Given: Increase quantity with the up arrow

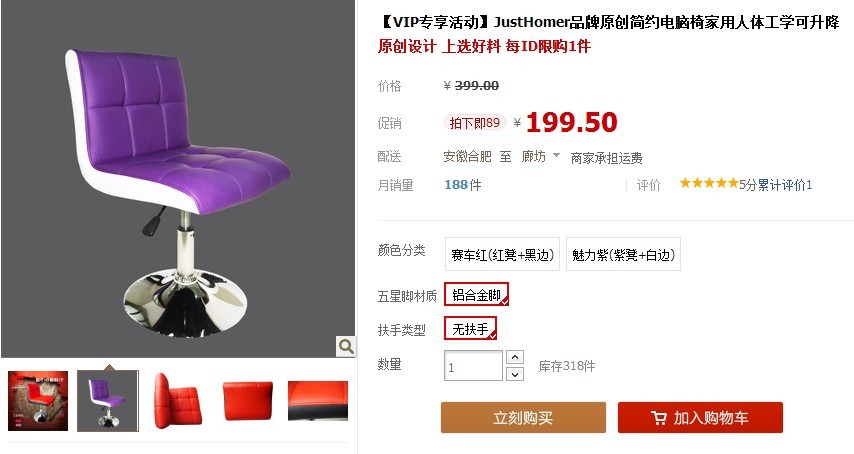Looking at the screenshot, I should [515, 357].
